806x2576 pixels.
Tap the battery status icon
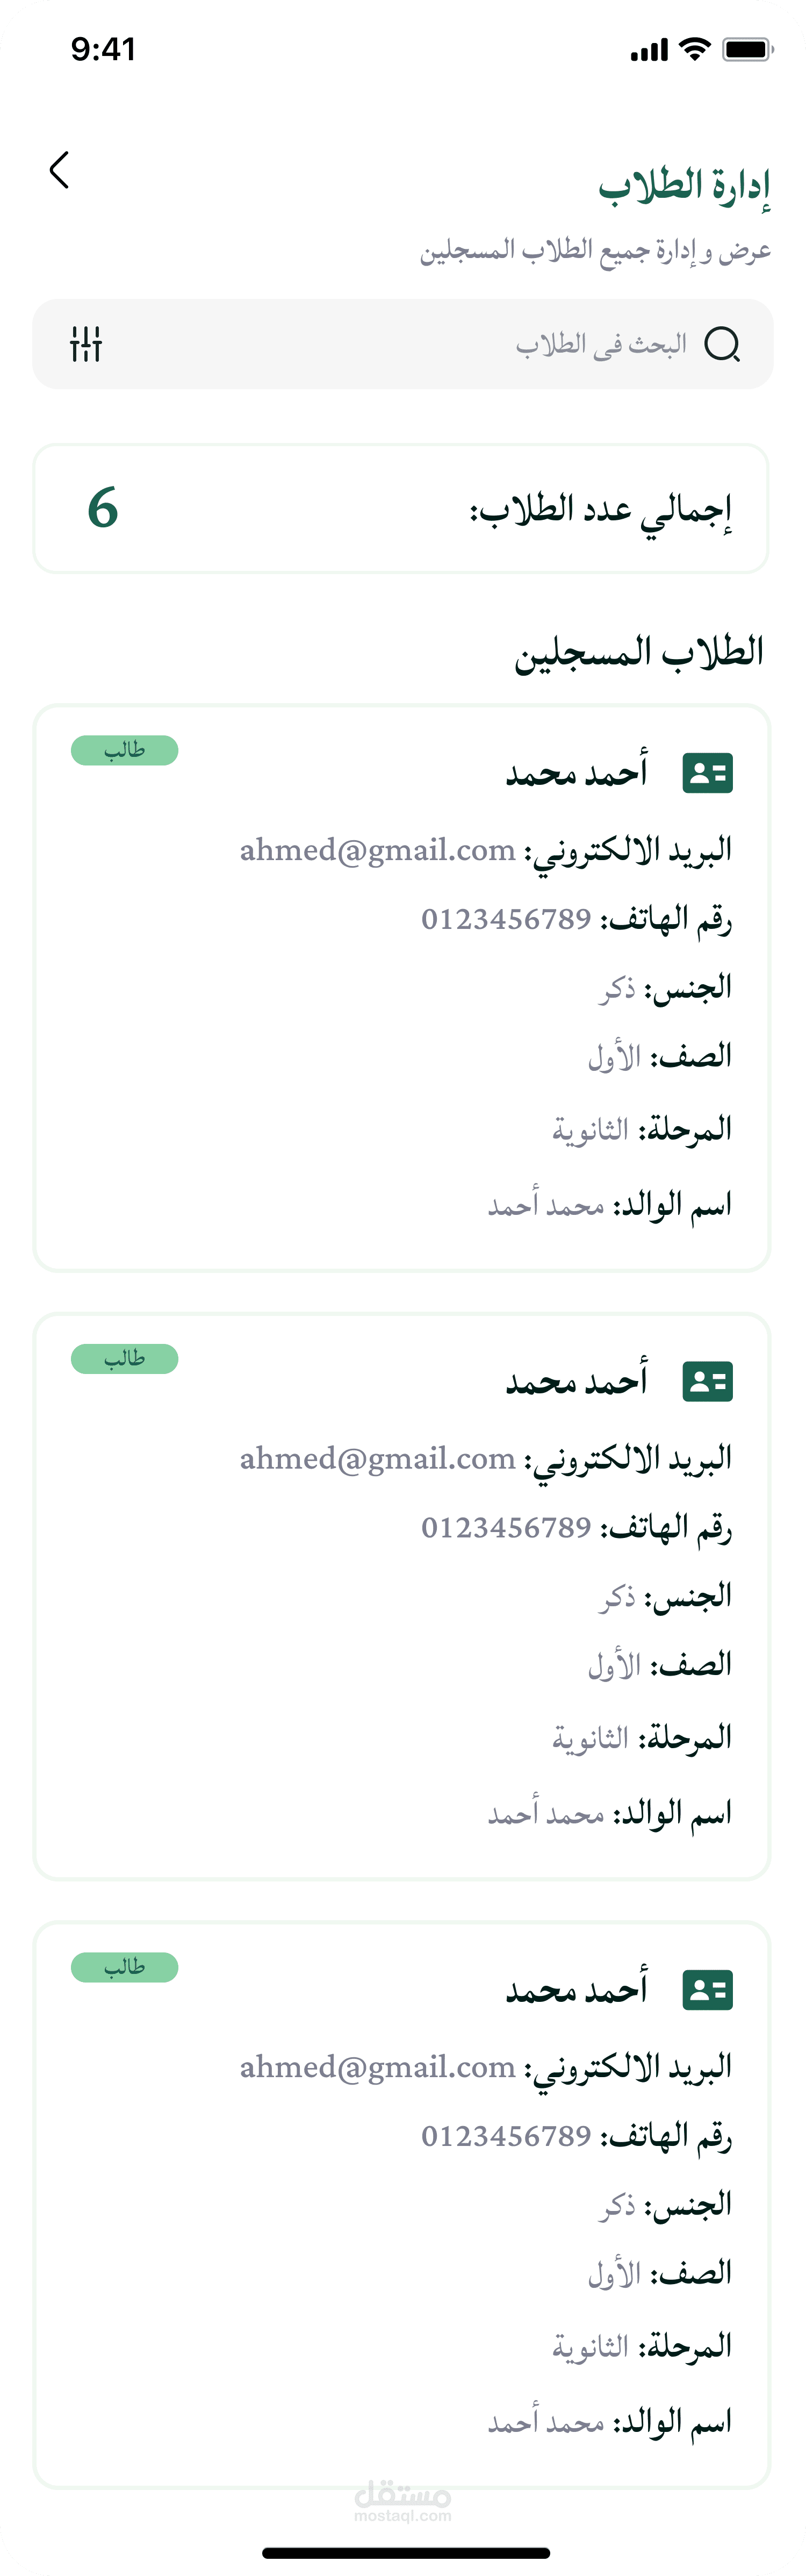[748, 49]
